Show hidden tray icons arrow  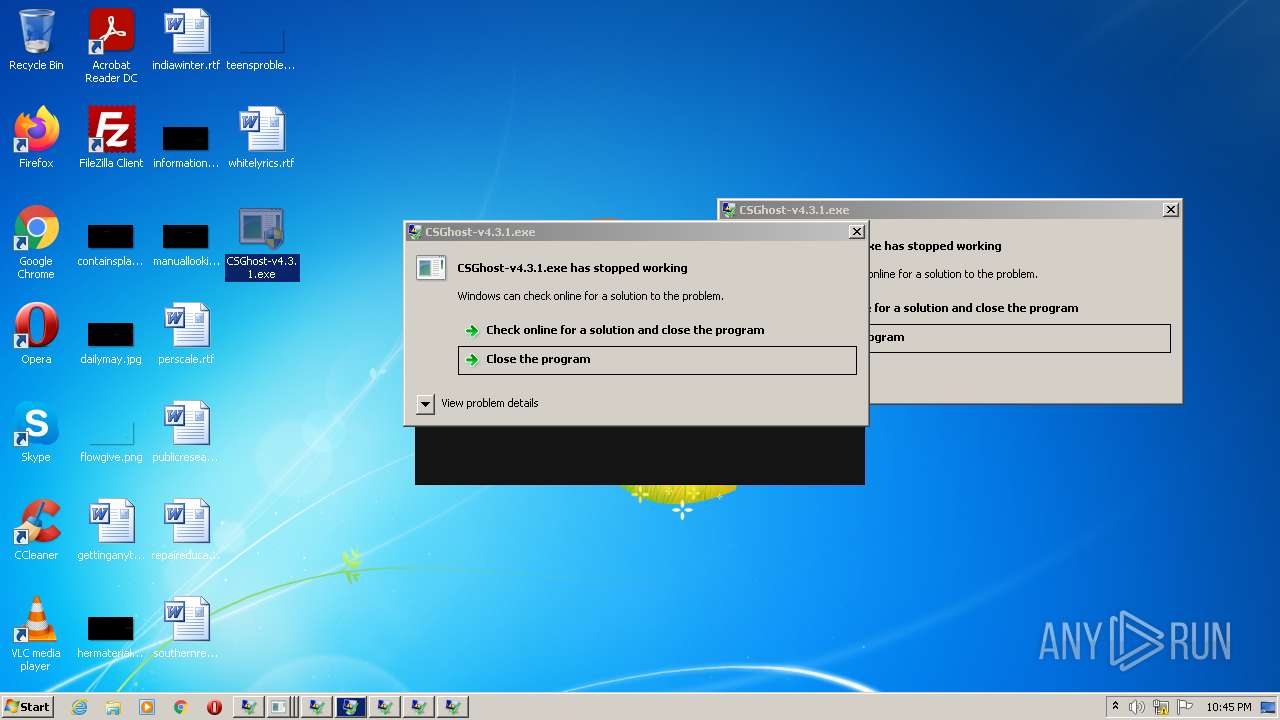pyautogui.click(x=1115, y=707)
